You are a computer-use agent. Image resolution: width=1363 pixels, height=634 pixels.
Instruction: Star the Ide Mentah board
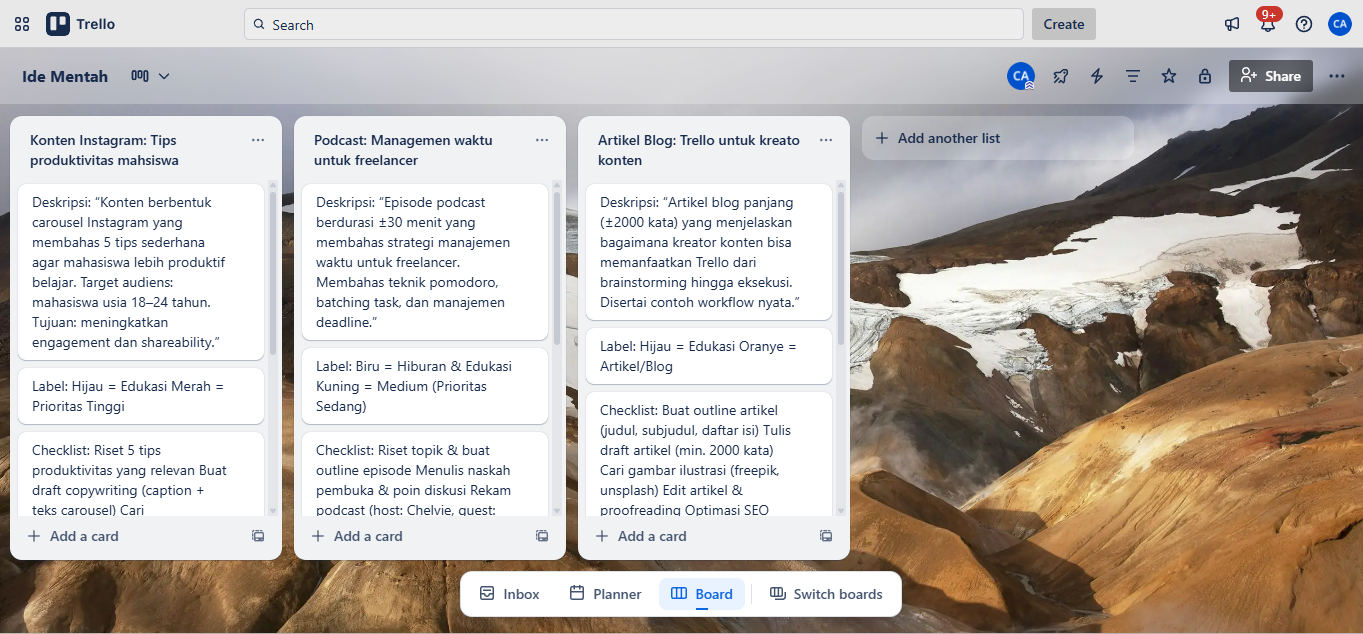click(x=1169, y=76)
